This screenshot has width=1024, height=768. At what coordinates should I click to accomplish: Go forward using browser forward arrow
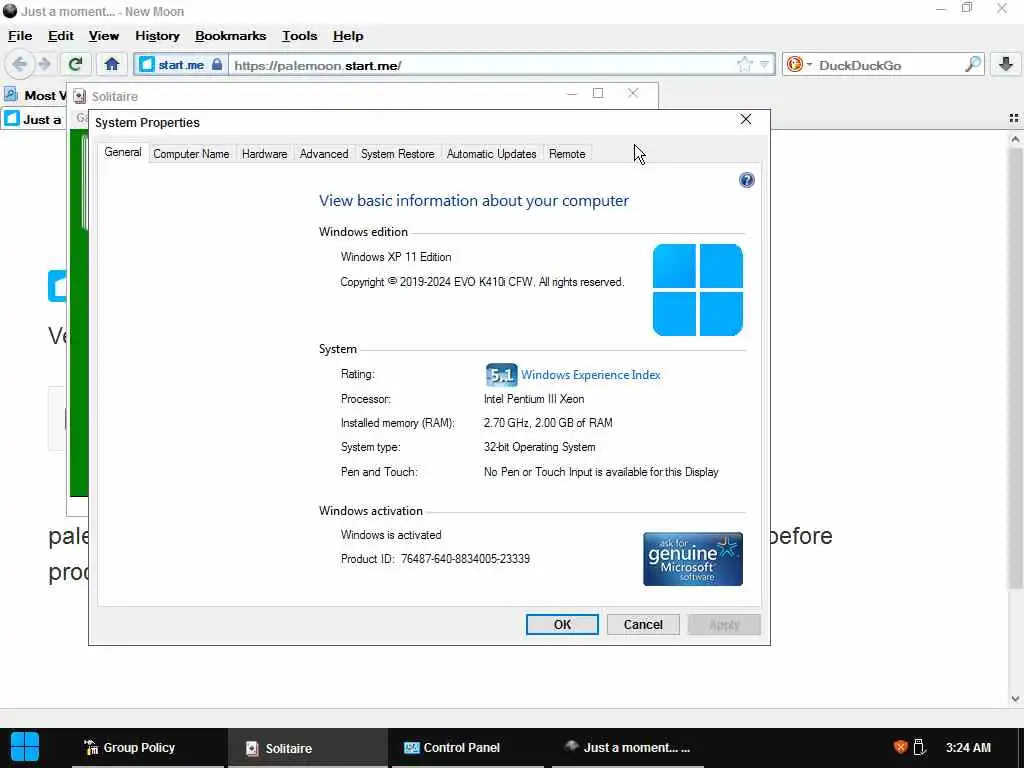click(44, 65)
